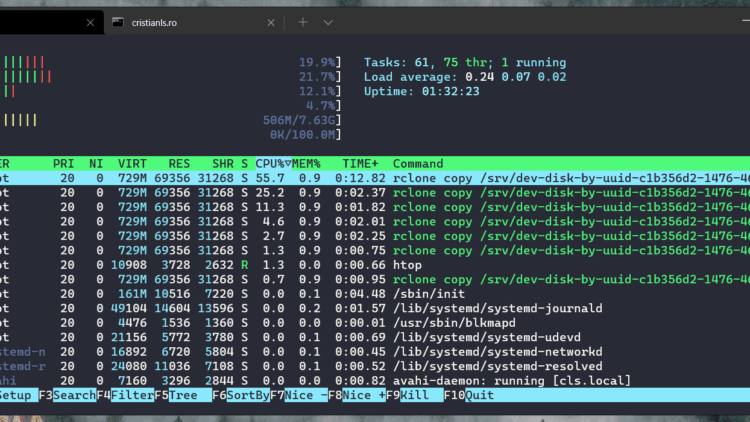Open a new terminal tab with plus
This screenshot has height=422, width=750.
tap(303, 21)
